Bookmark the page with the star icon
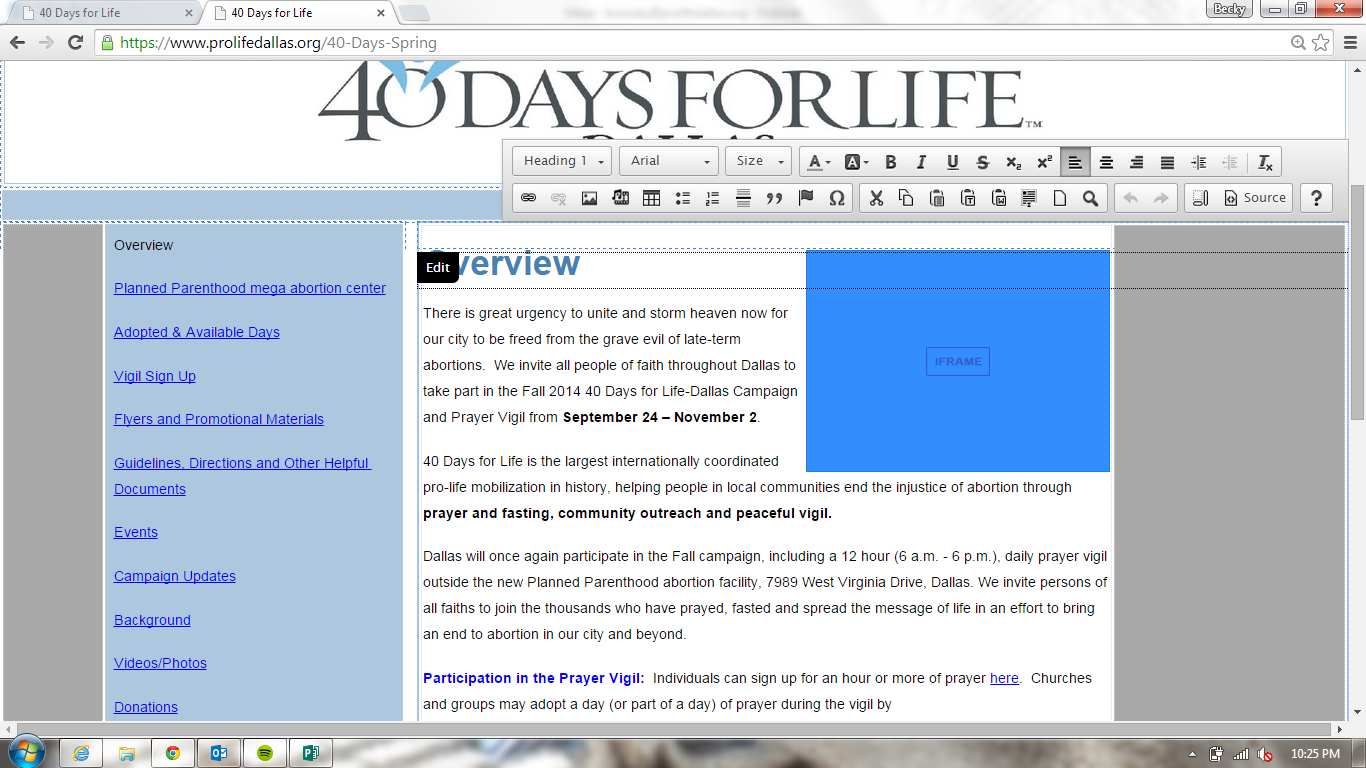Image resolution: width=1366 pixels, height=768 pixels. point(1321,43)
